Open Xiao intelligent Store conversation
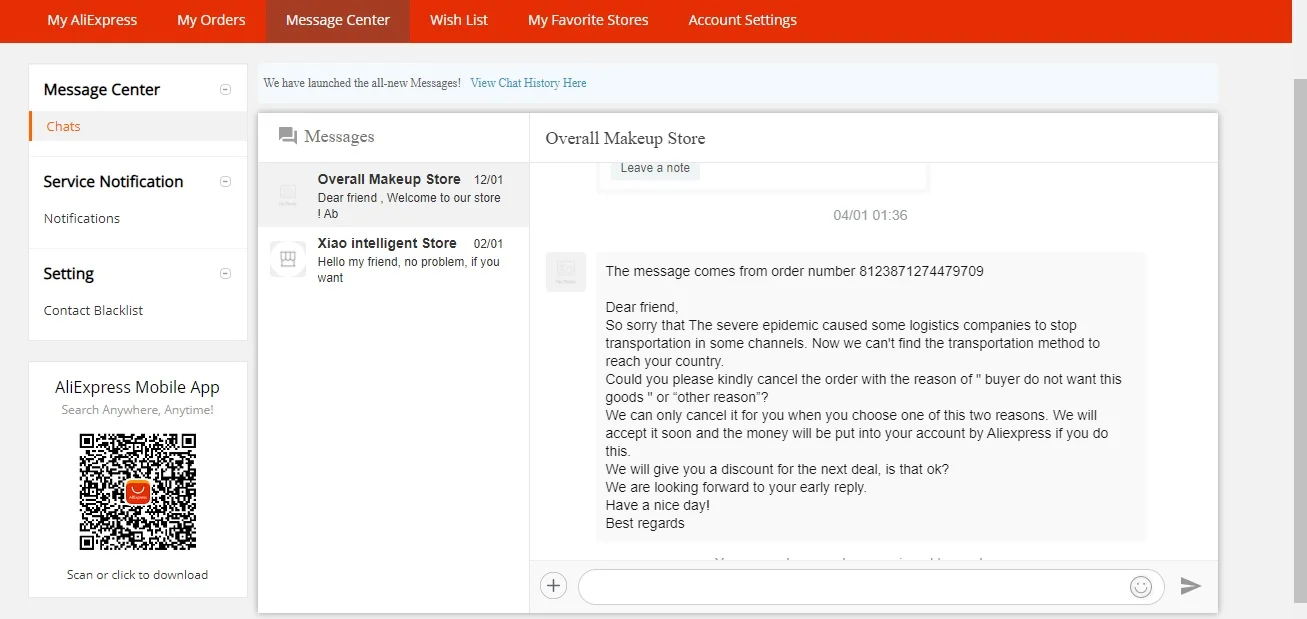Screen dimensions: 1307x619 (x=393, y=259)
